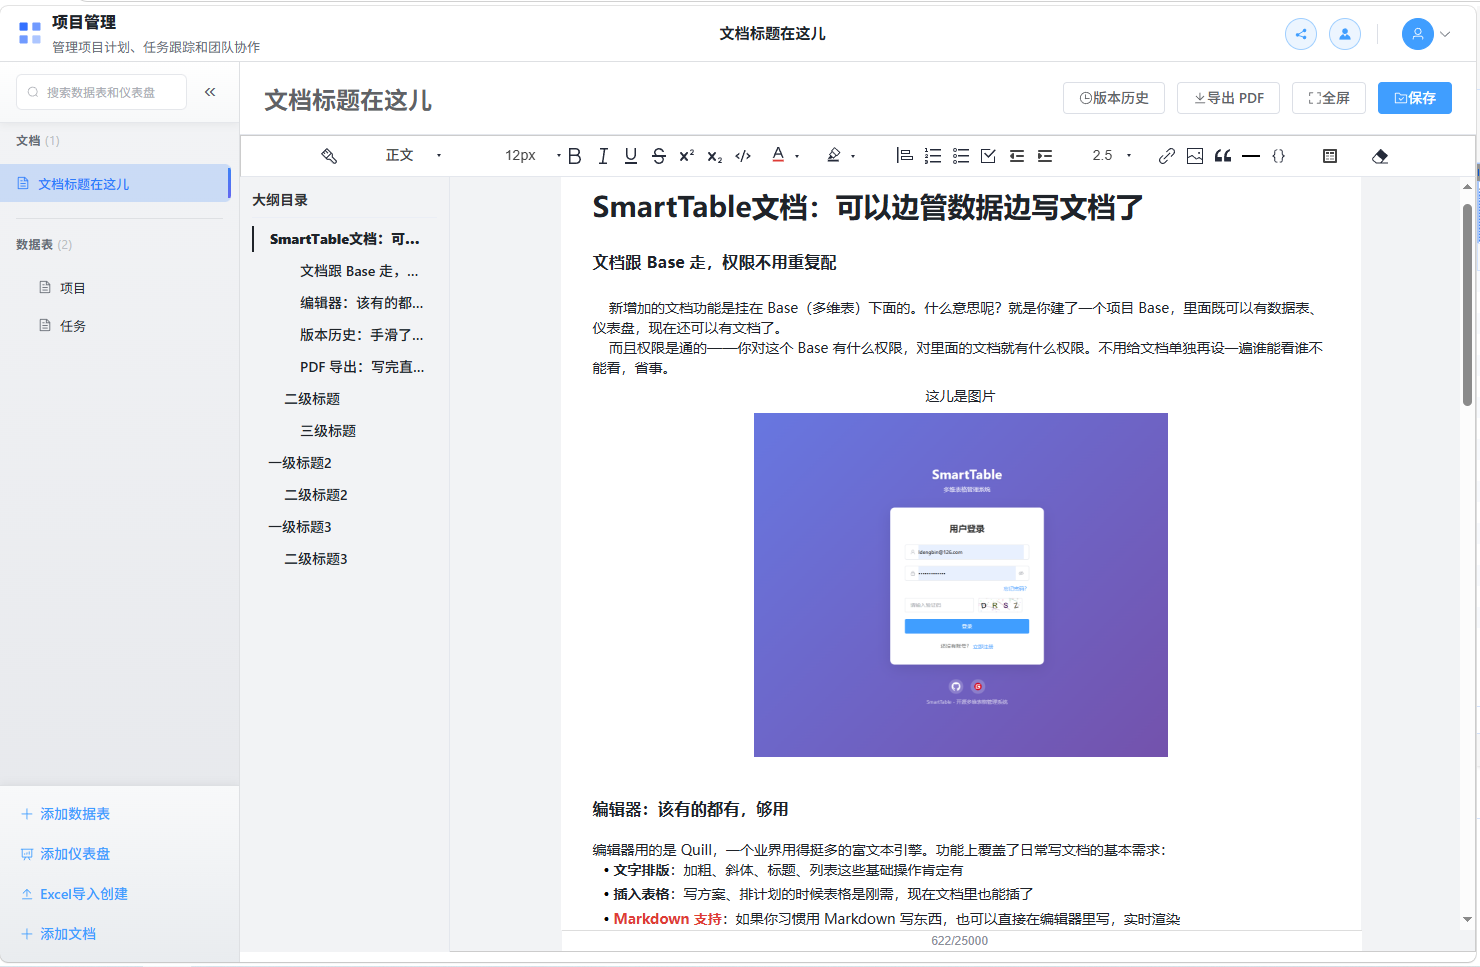Open version history (版本历史)
This screenshot has height=967, width=1480.
1114,98
